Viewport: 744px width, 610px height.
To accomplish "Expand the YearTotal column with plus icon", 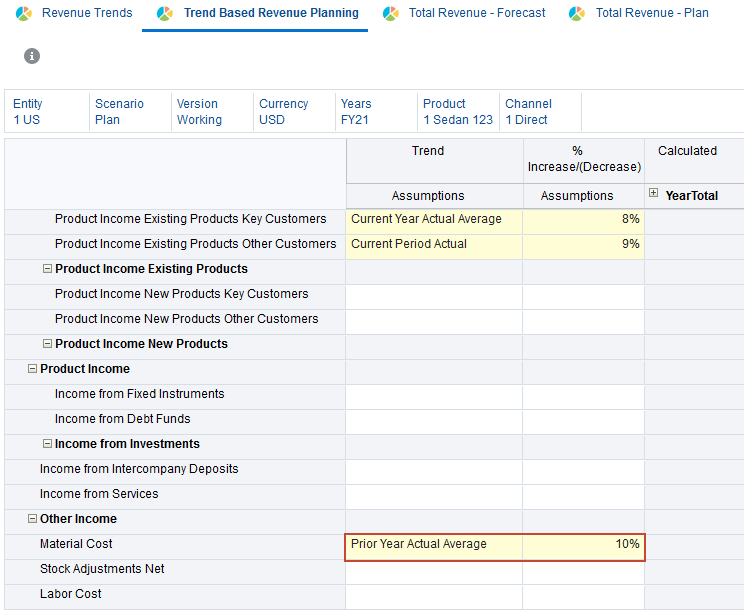I will [x=654, y=194].
